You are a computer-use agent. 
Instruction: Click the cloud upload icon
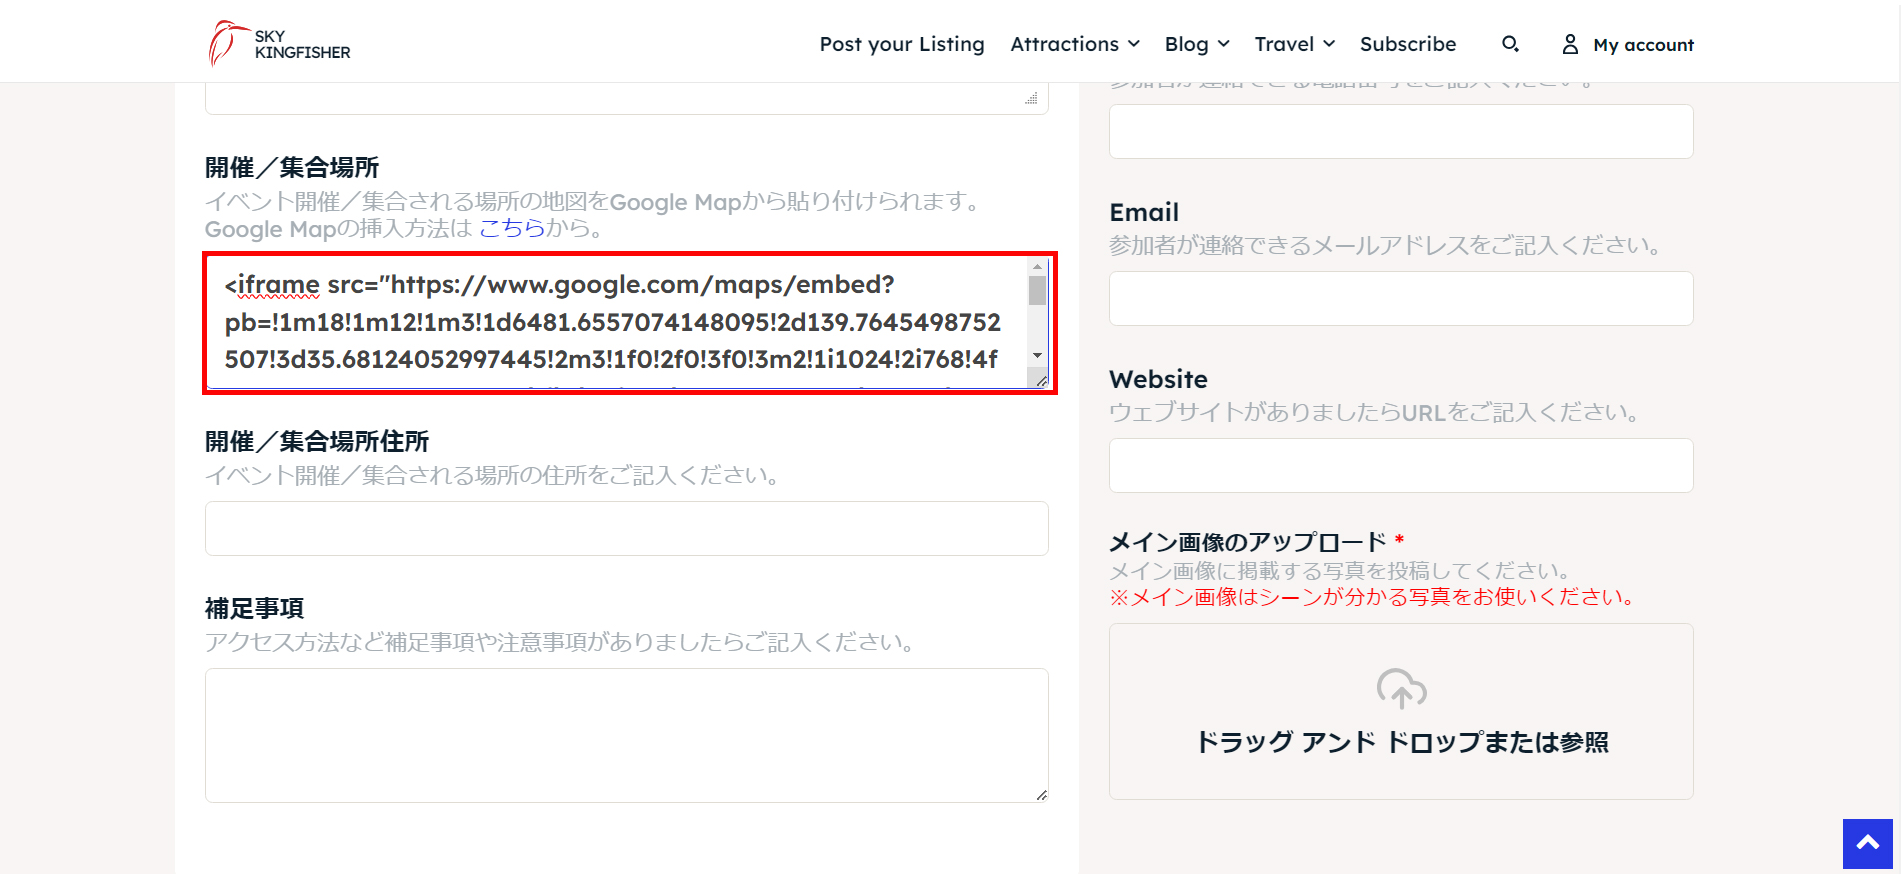[x=1401, y=689]
